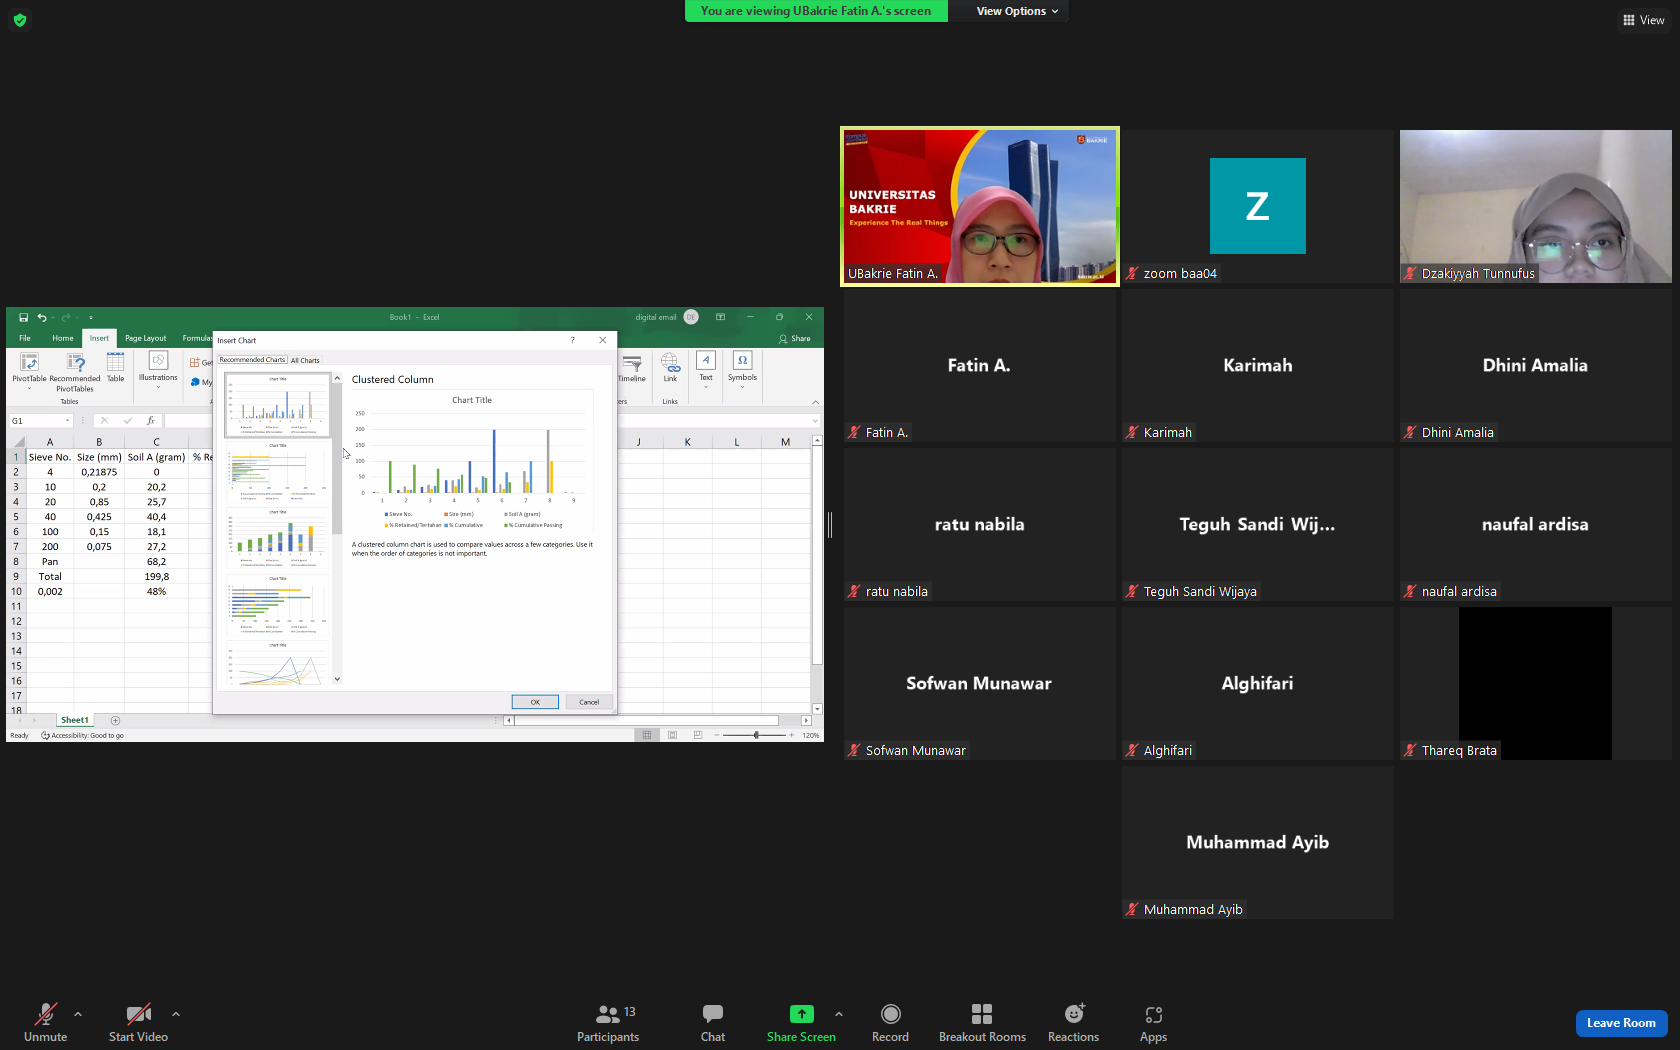Open the Home tab in Excel
This screenshot has width=1680, height=1050.
click(x=63, y=338)
